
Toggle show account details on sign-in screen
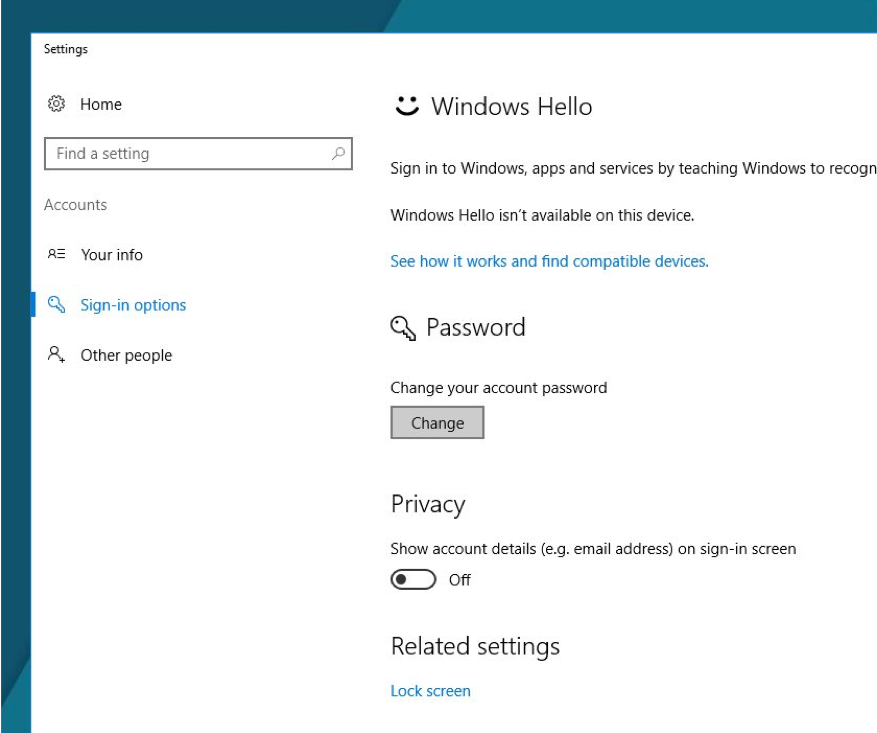click(x=413, y=580)
